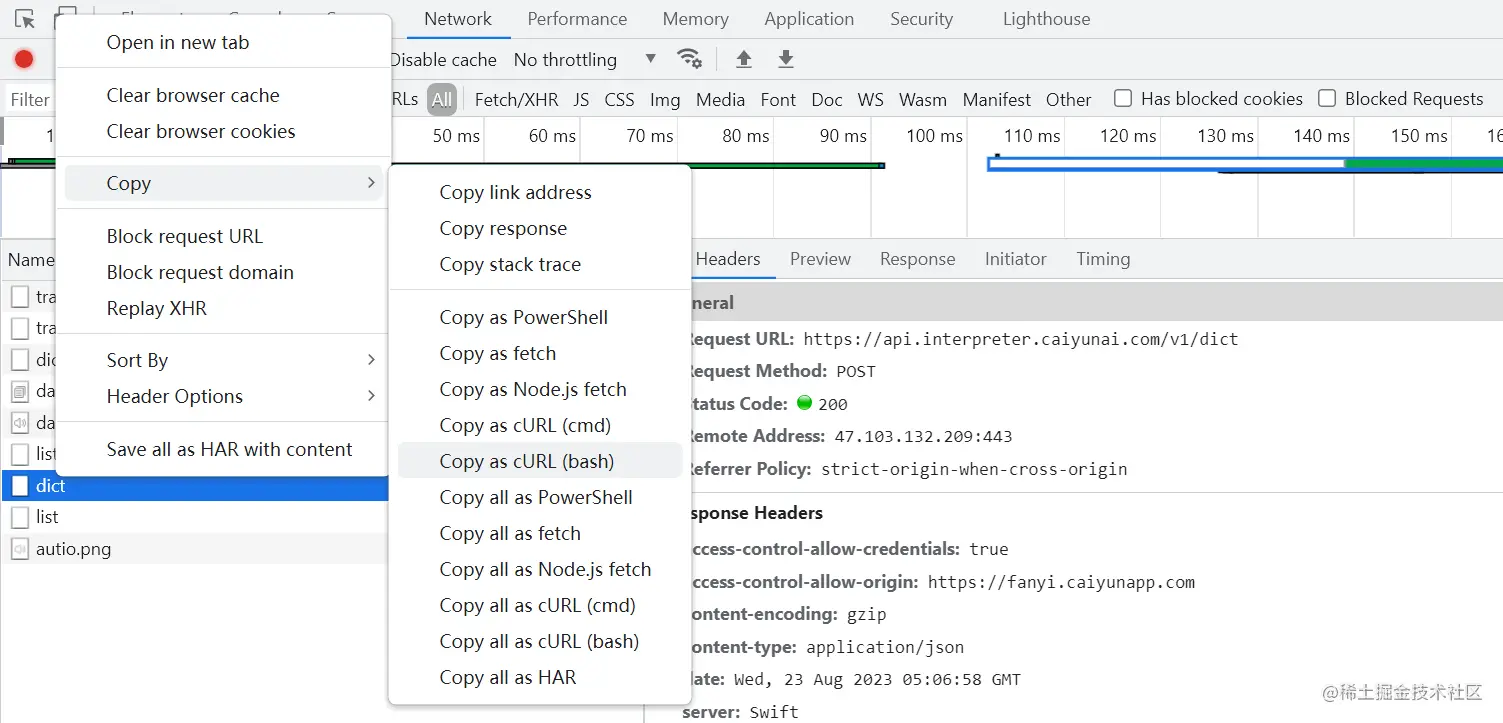The width and height of the screenshot is (1503, 723).
Task: Select Copy response
Action: (540, 228)
